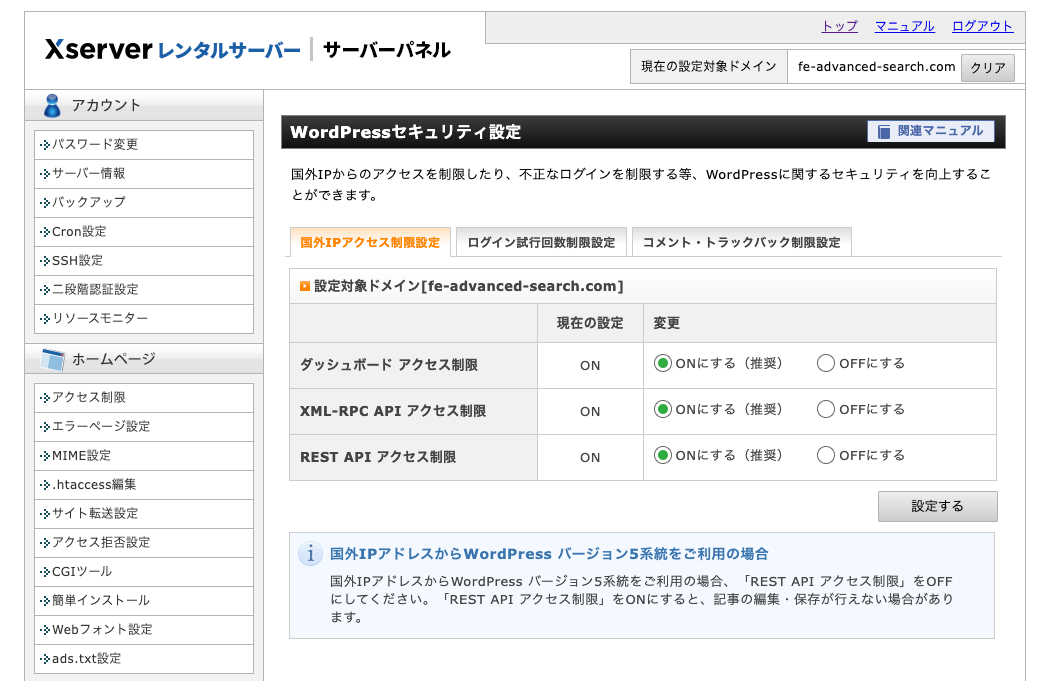This screenshot has height=681, width=1054.
Task: Open コメント・トラックバック制限設定 tab
Action: point(741,242)
